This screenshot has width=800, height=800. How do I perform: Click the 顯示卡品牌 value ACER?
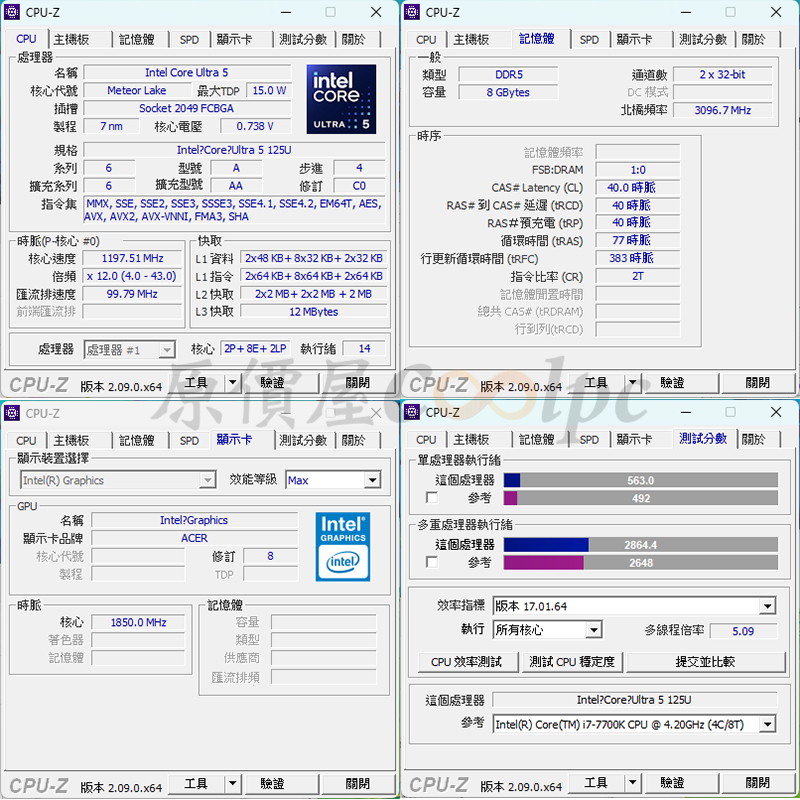(194, 538)
